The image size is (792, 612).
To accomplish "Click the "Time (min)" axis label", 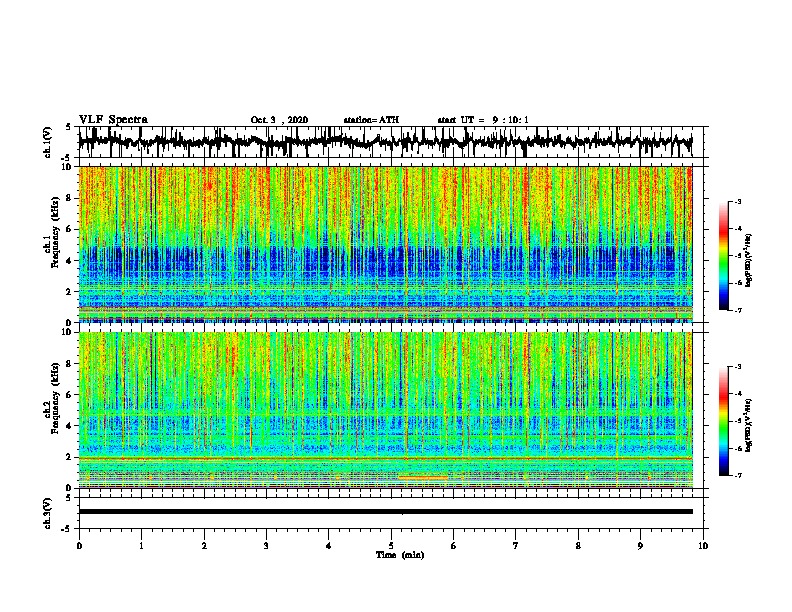I will [400, 555].
